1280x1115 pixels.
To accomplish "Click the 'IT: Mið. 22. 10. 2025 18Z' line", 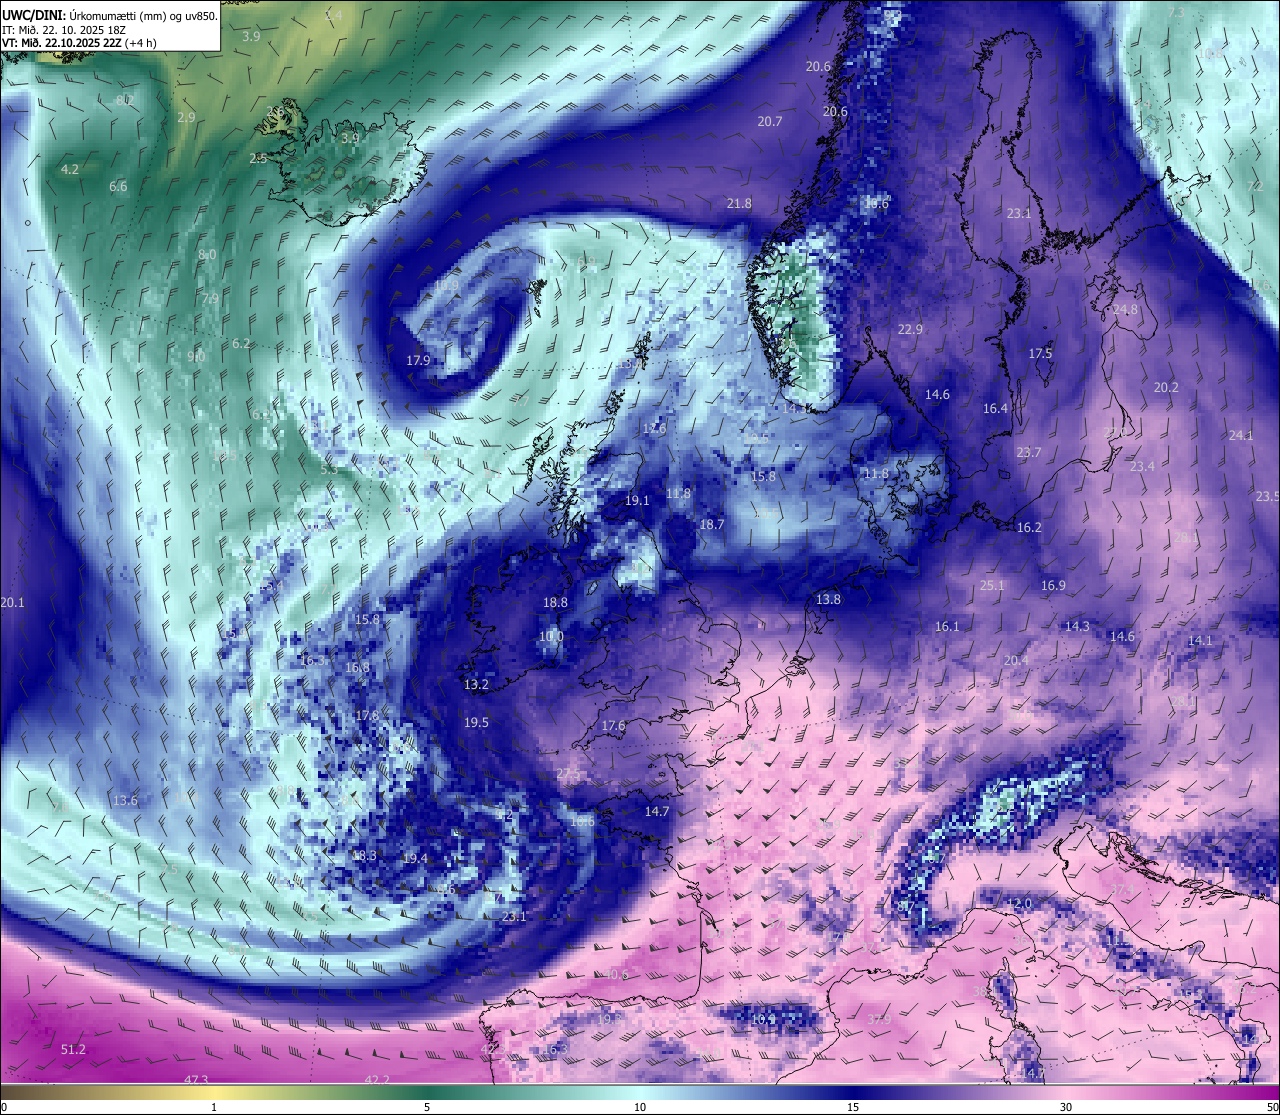I will coord(64,30).
